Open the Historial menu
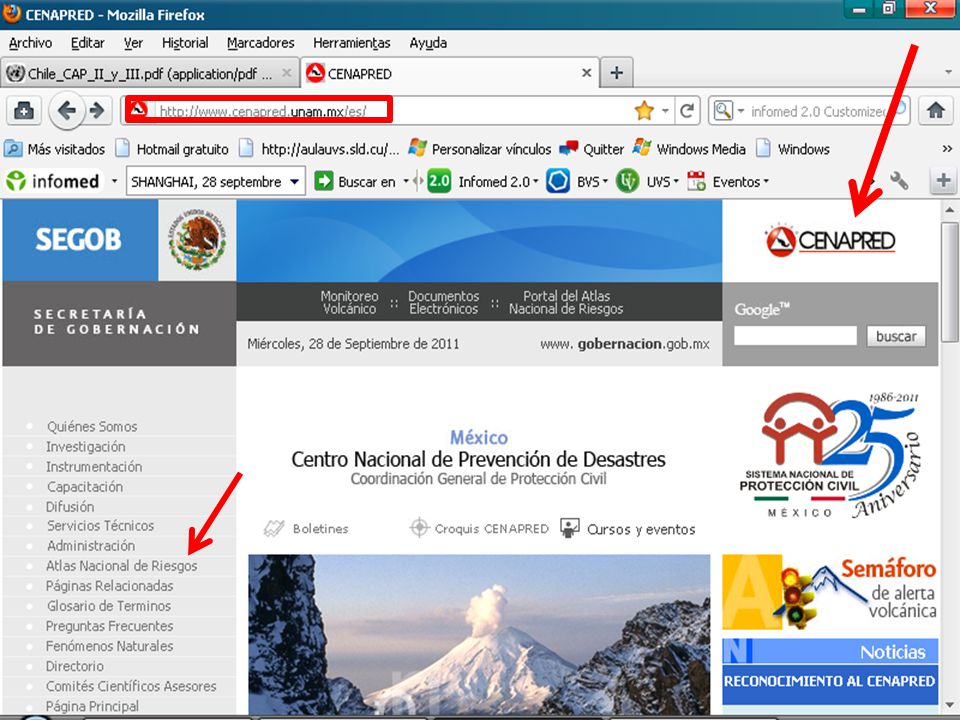Screen dimensions: 960x720 tap(185, 43)
